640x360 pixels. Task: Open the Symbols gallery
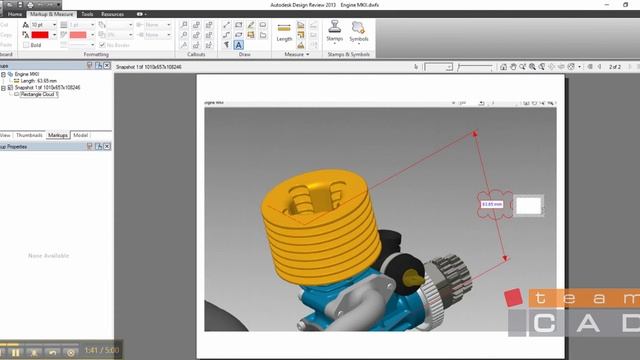[x=358, y=32]
